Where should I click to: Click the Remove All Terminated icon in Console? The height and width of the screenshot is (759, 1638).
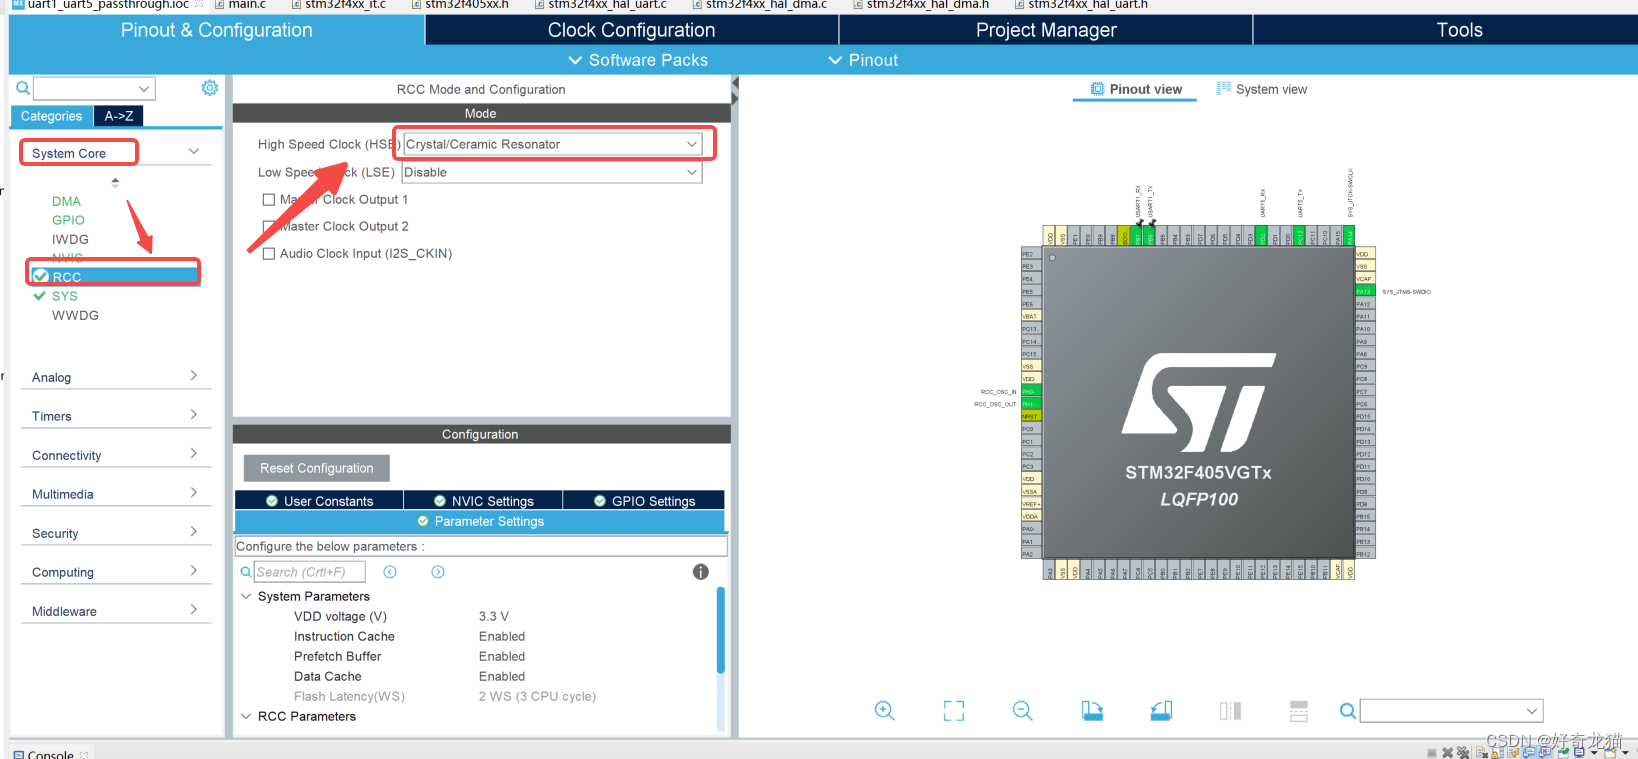pyautogui.click(x=1463, y=753)
